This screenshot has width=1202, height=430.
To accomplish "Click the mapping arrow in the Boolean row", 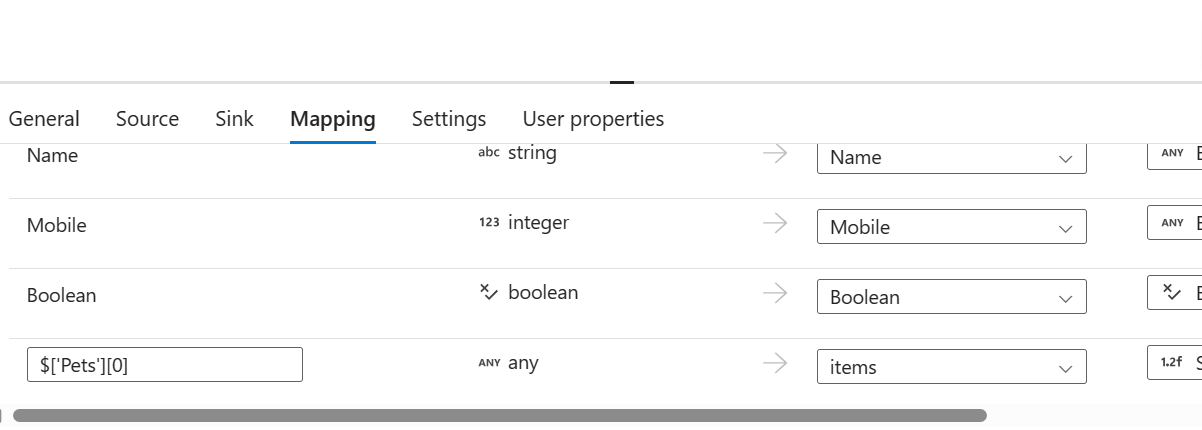I will coord(775,293).
